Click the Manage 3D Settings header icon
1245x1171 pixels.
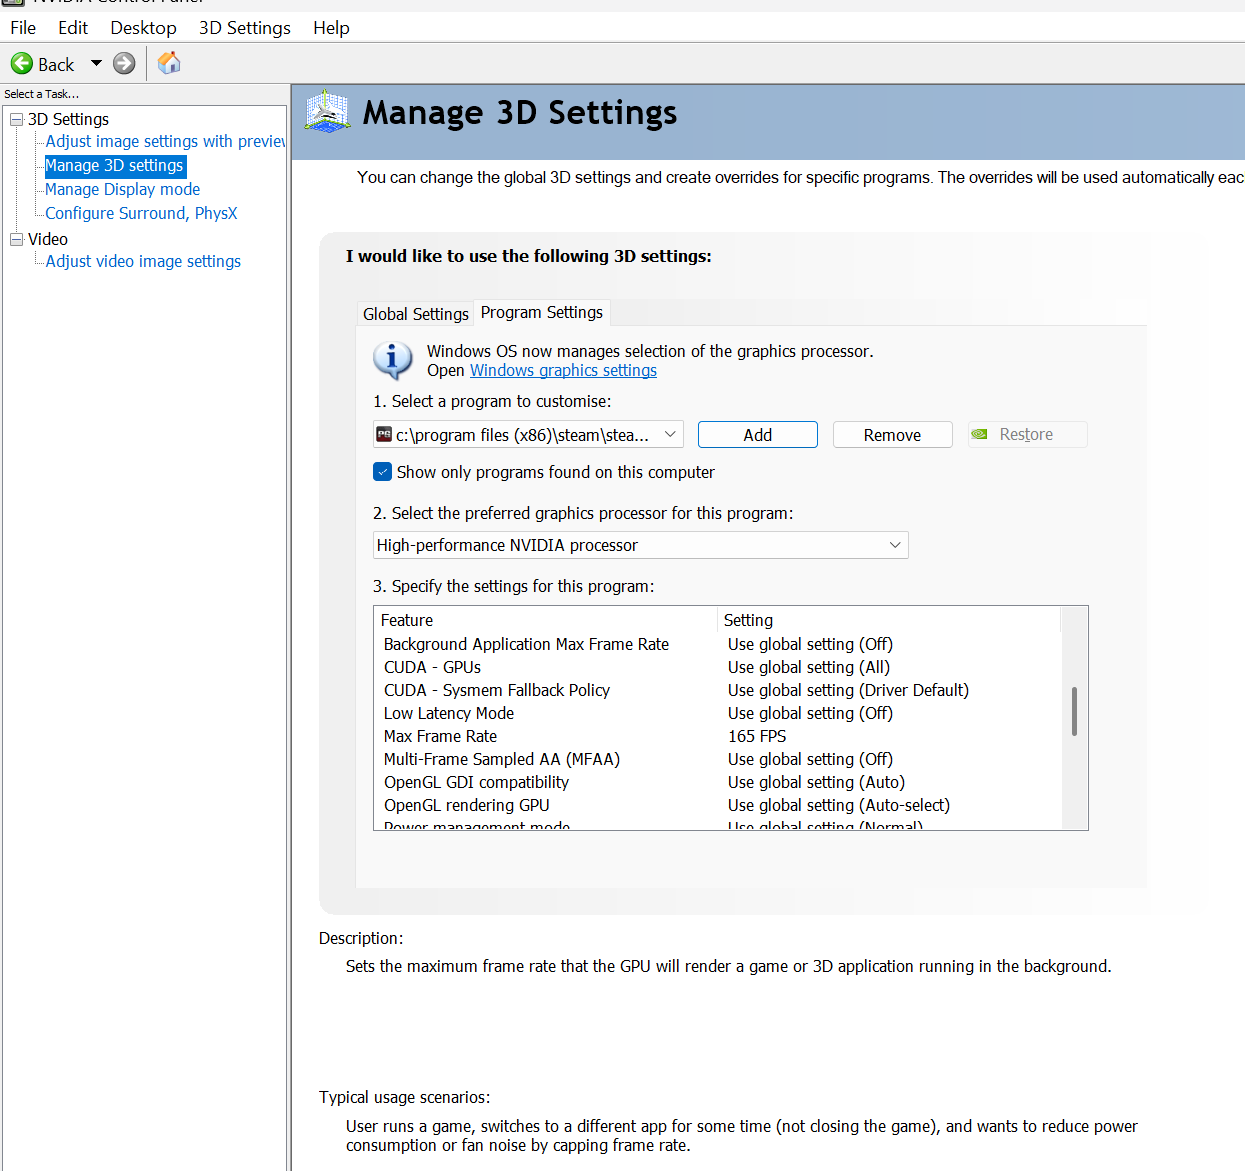point(327,112)
